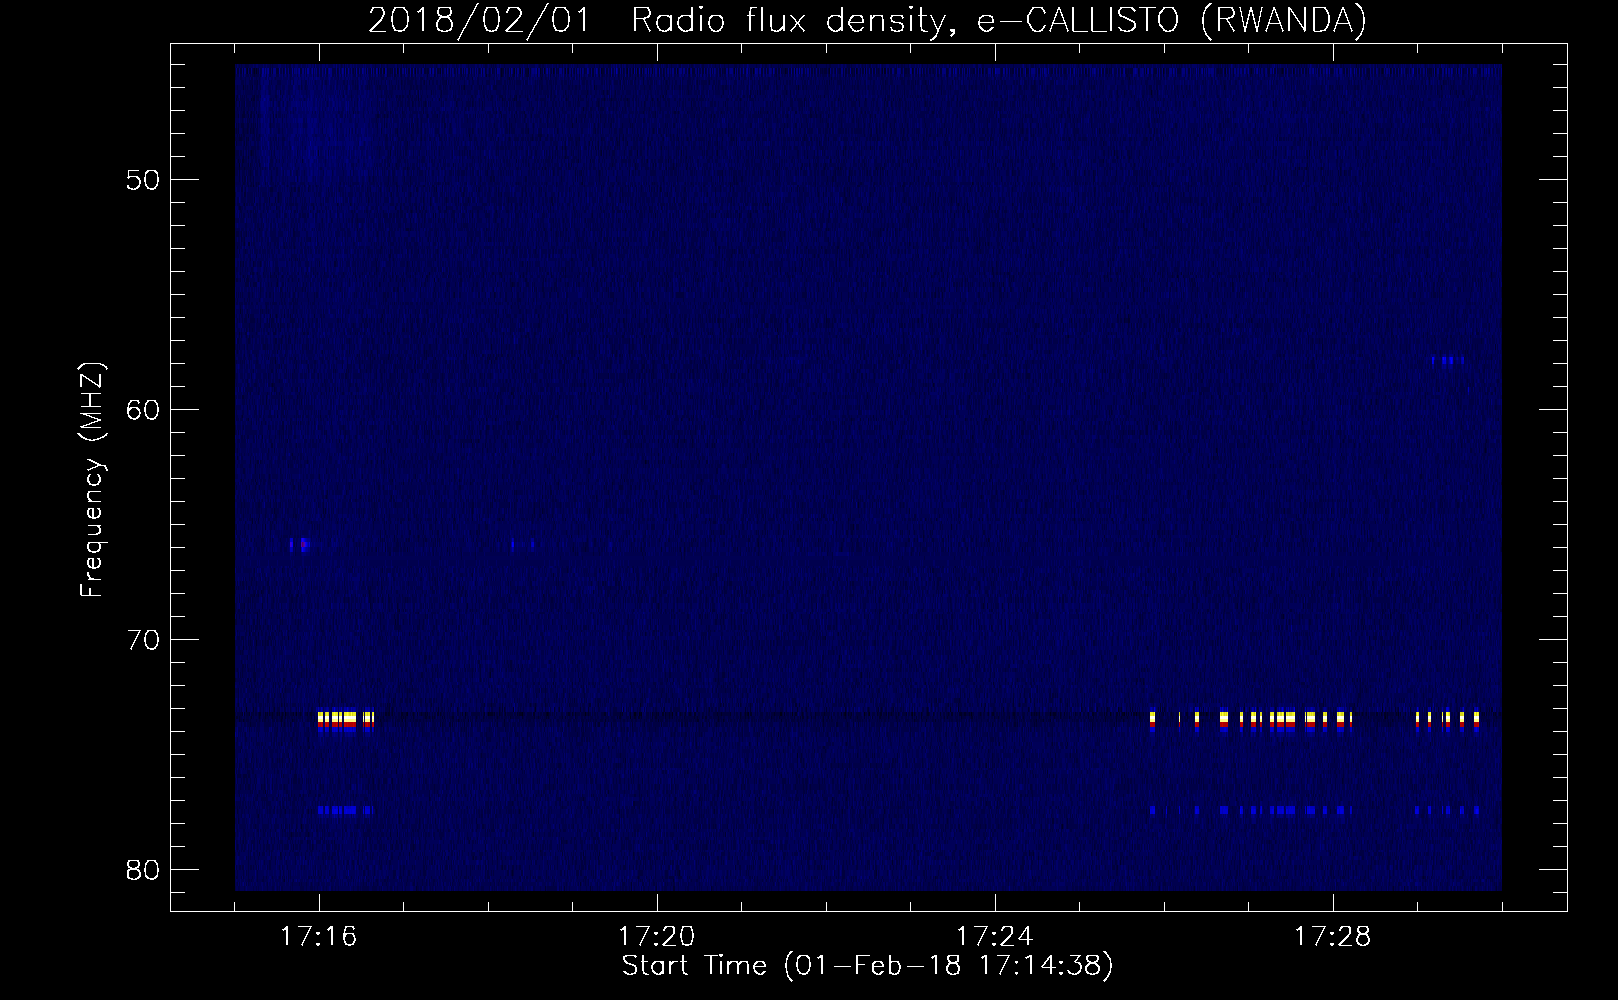Click the 17:20 time tick label
The height and width of the screenshot is (1000, 1618).
click(657, 937)
